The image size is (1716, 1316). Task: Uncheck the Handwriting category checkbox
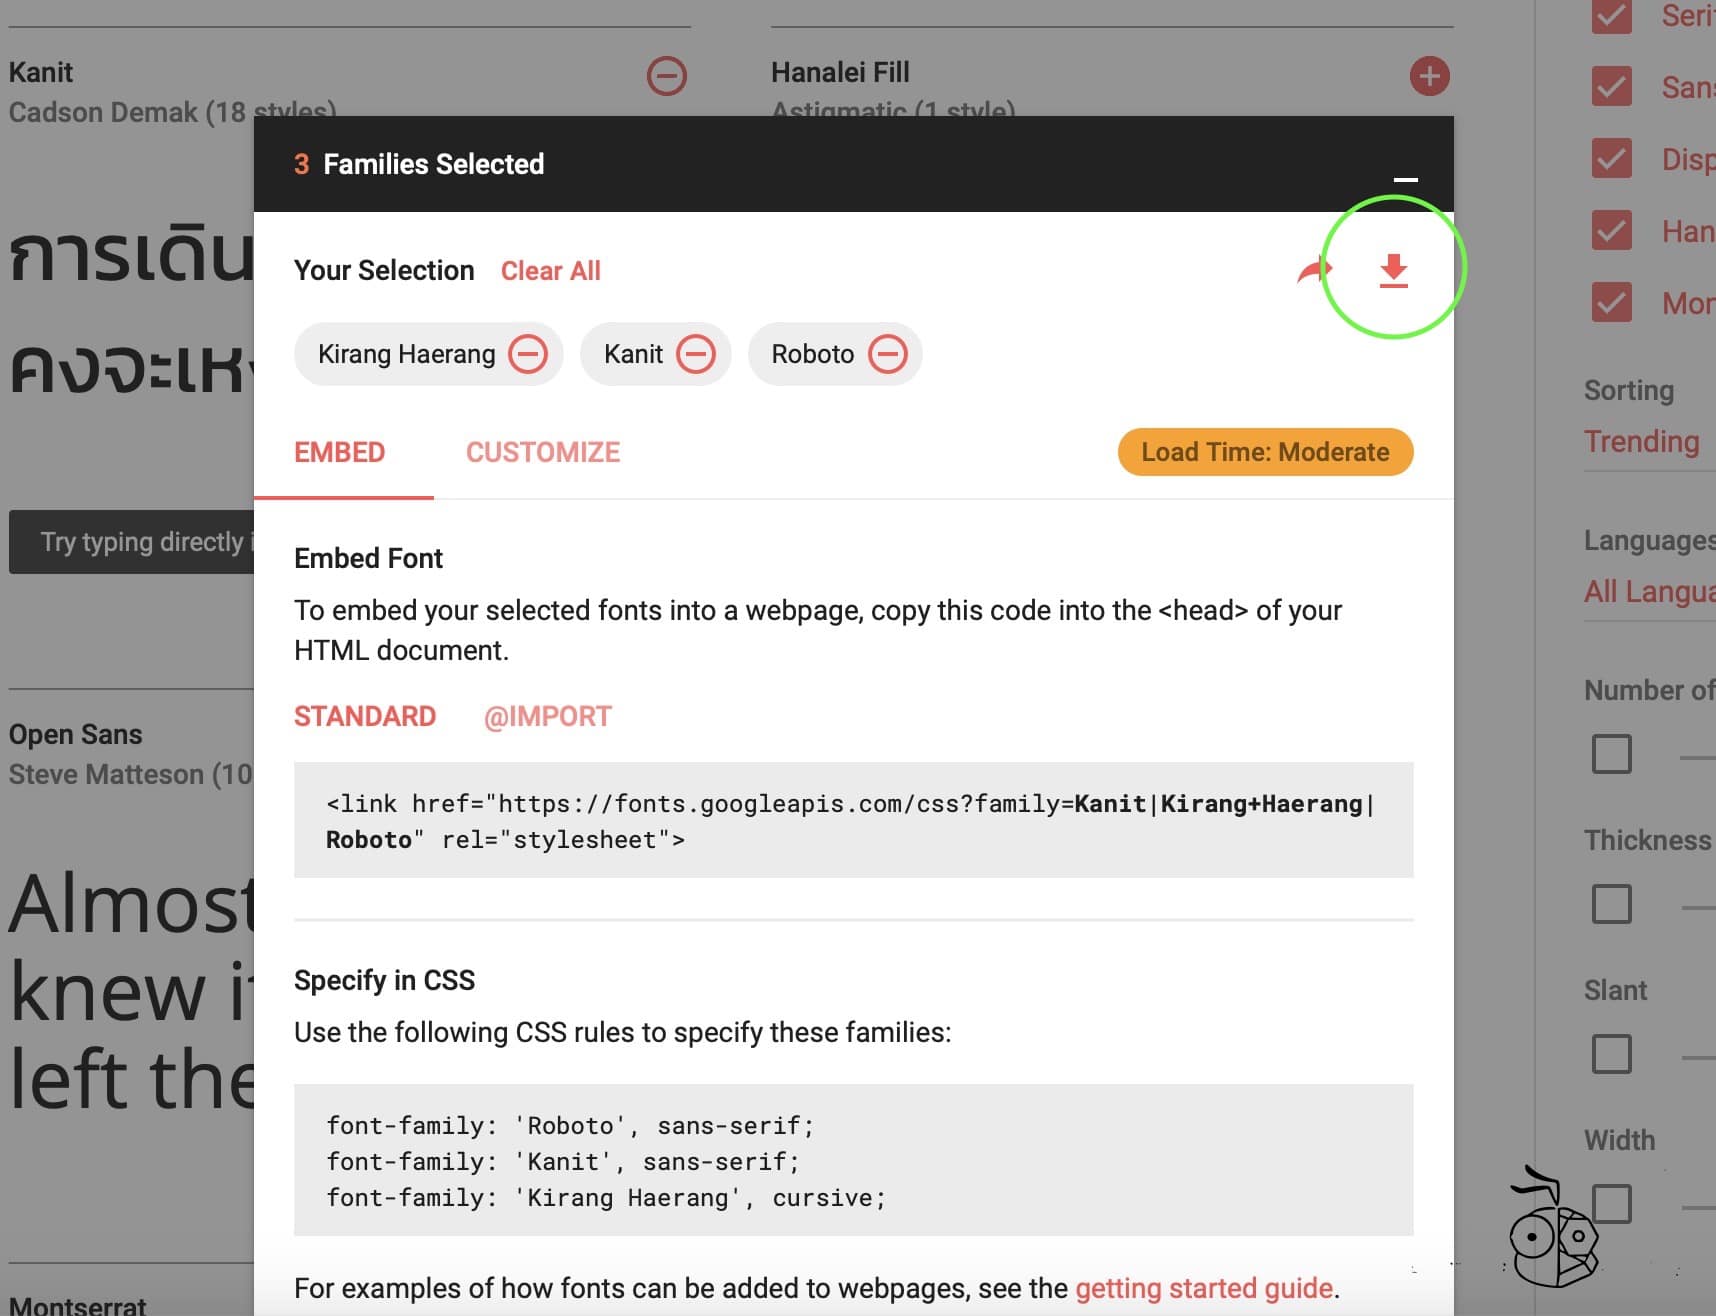click(1611, 231)
